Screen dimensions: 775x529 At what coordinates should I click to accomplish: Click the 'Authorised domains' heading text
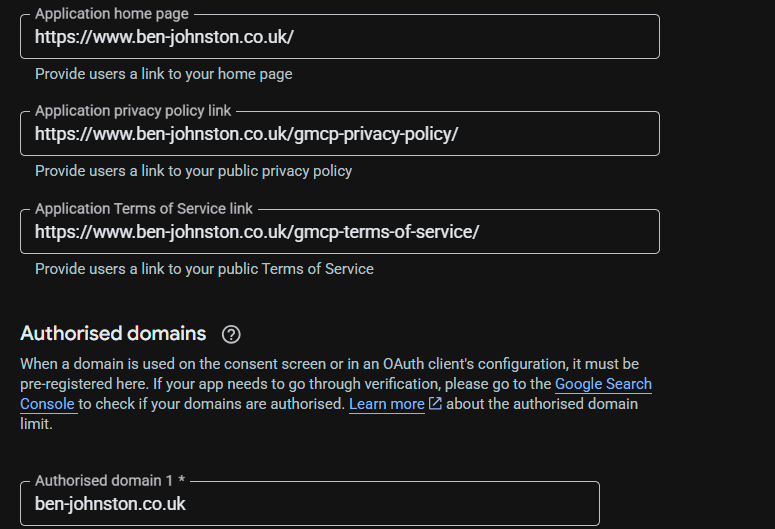113,334
